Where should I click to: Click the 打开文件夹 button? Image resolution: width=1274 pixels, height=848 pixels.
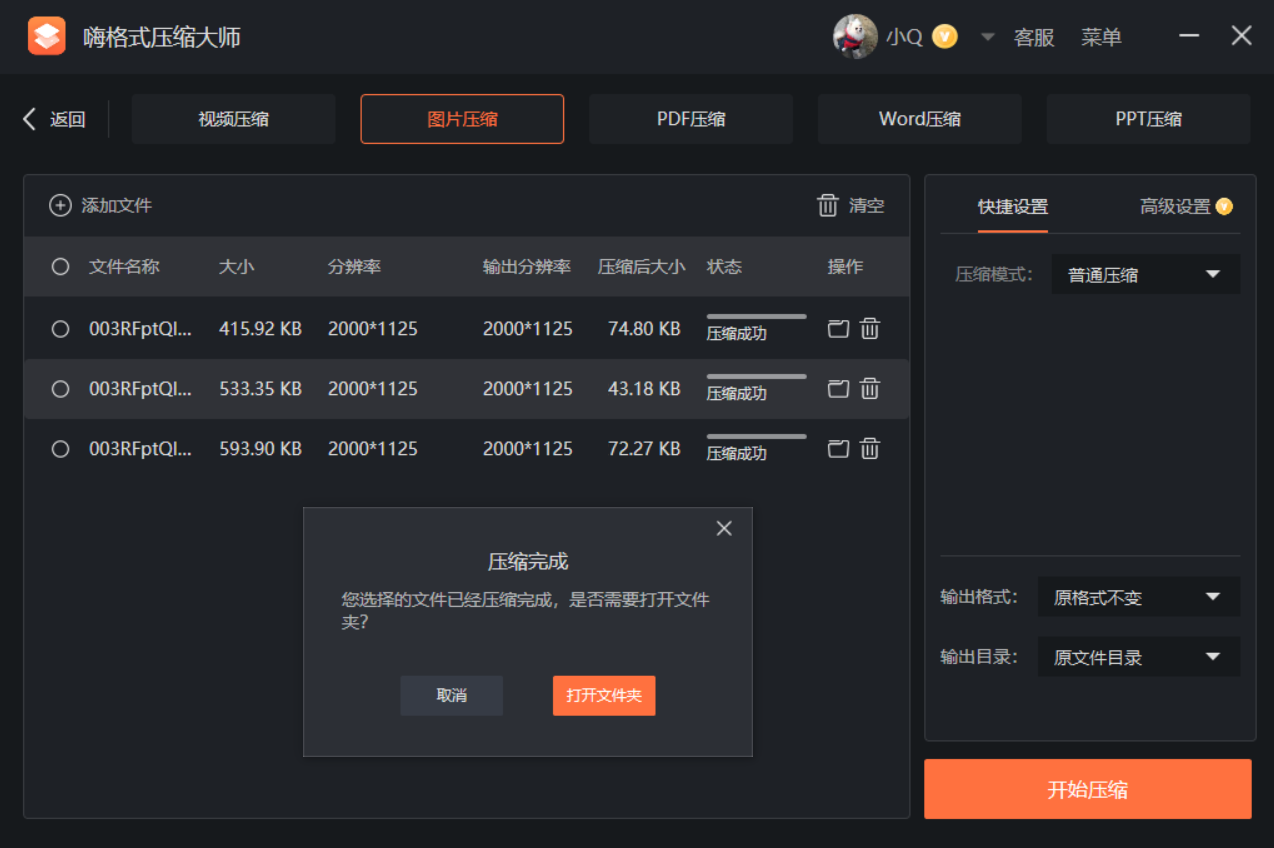pyautogui.click(x=604, y=695)
